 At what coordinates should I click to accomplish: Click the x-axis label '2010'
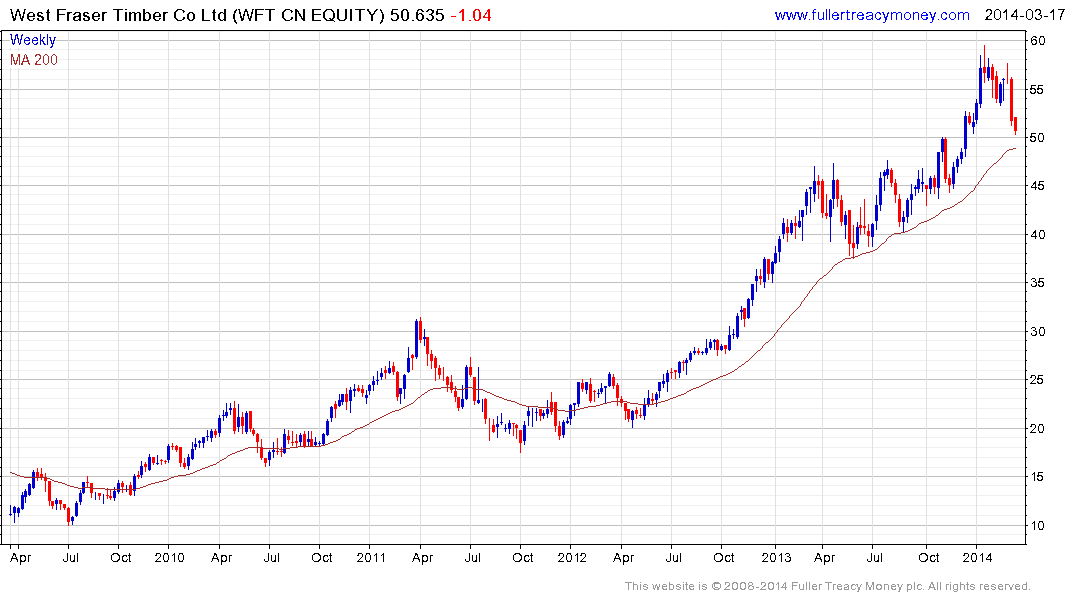[169, 557]
